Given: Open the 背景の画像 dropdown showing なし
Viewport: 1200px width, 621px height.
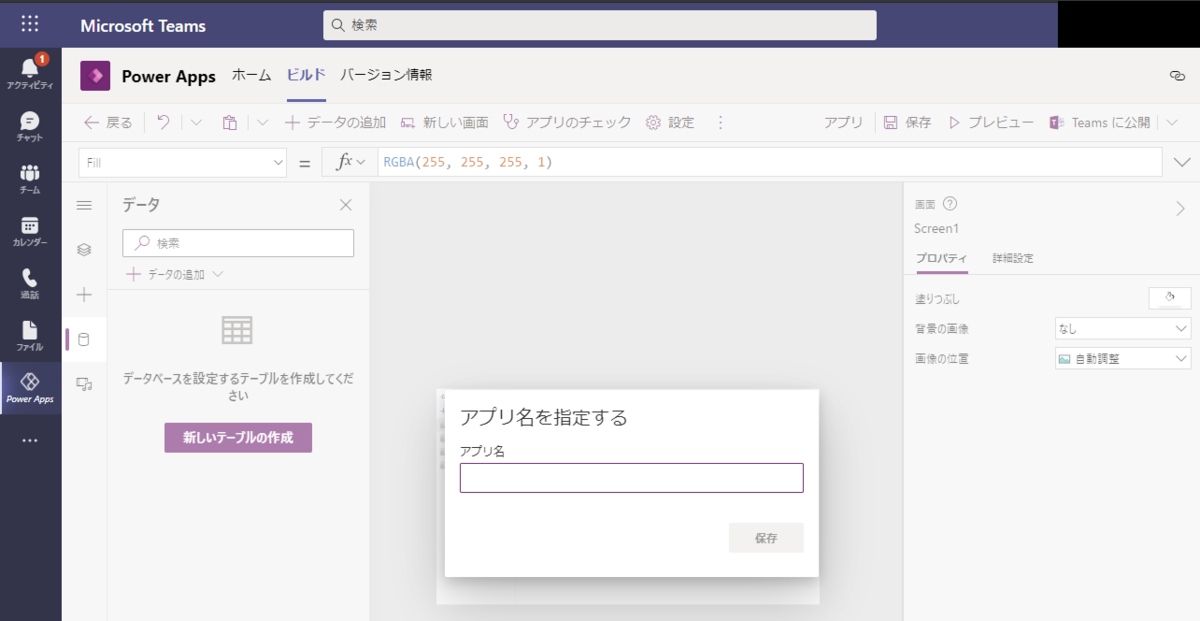Looking at the screenshot, I should pos(1122,327).
